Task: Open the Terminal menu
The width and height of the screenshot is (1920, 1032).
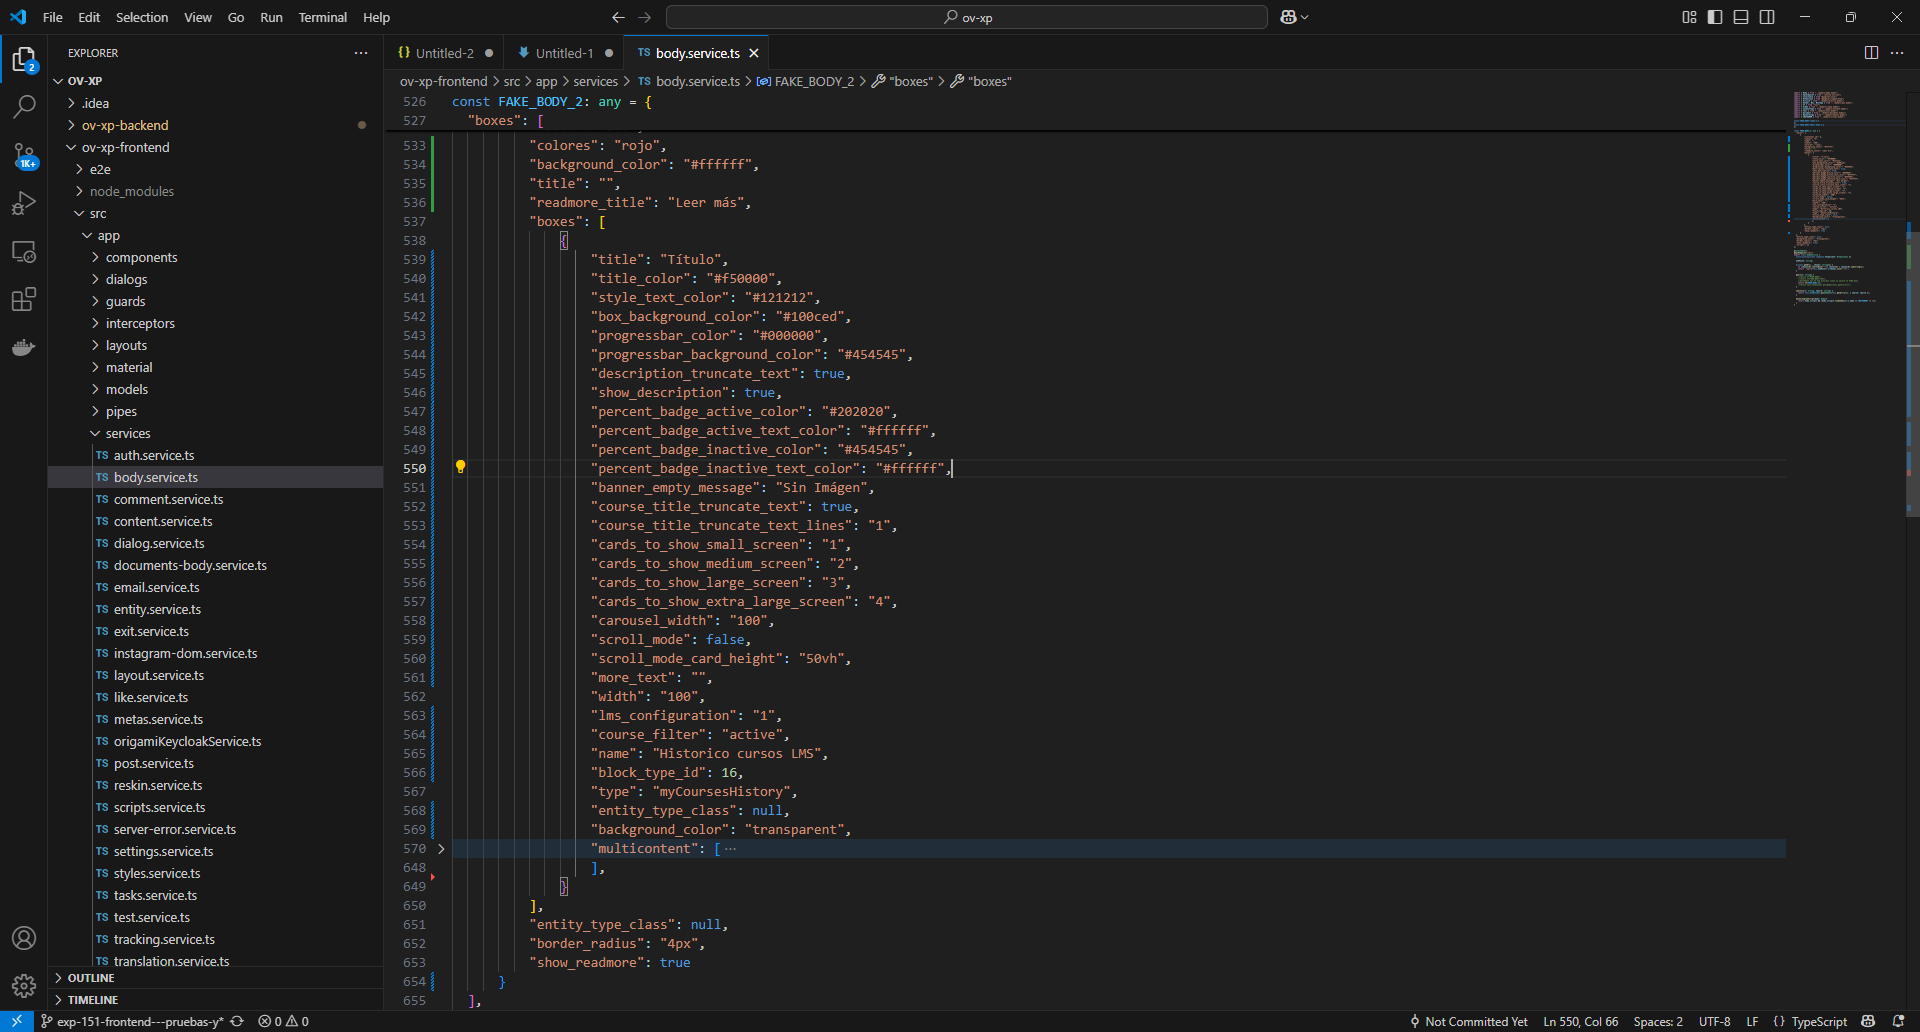Action: coord(322,17)
